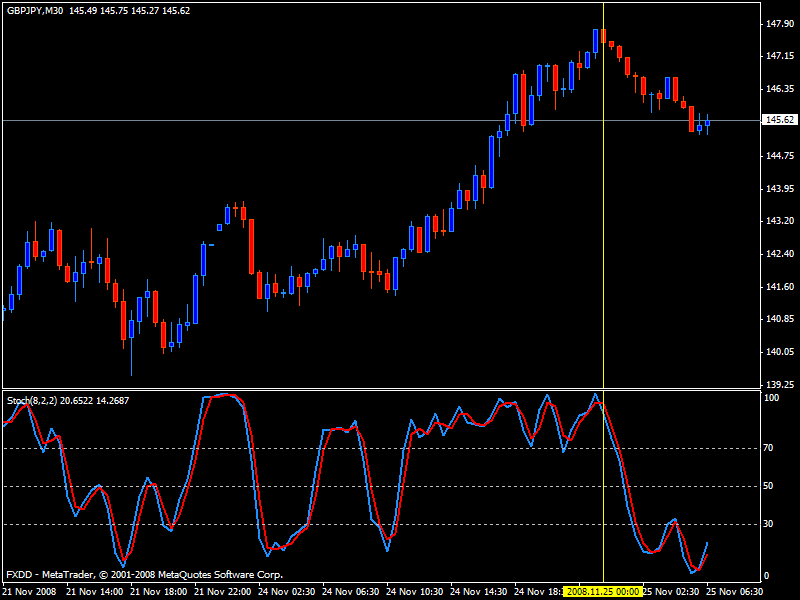
Task: Click the 139.25 price scale label
Action: point(777,384)
